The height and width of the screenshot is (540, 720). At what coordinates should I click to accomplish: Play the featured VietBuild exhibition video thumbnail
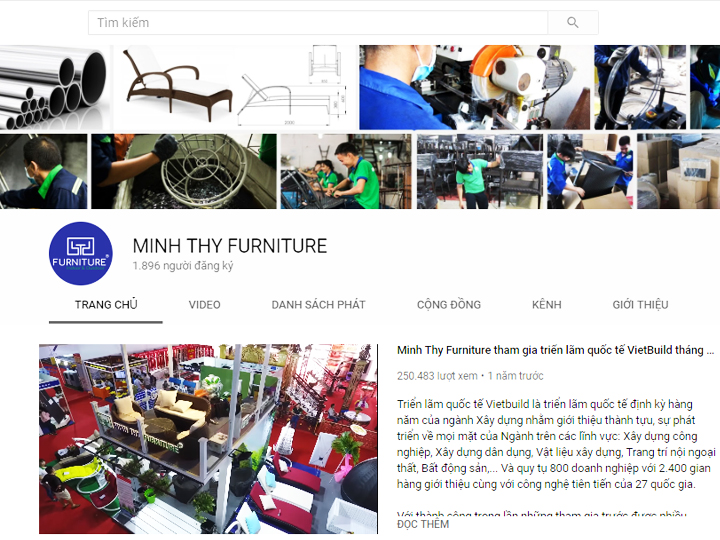click(x=208, y=439)
